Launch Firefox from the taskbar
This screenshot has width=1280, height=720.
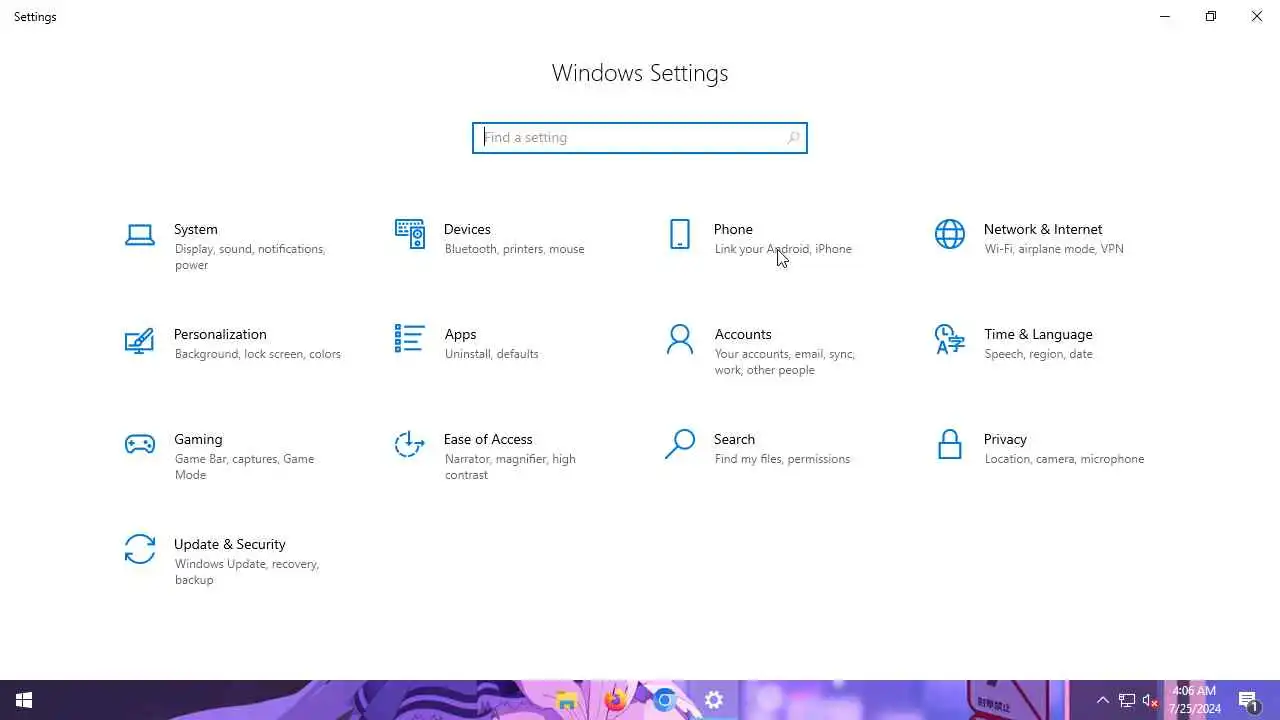click(615, 700)
